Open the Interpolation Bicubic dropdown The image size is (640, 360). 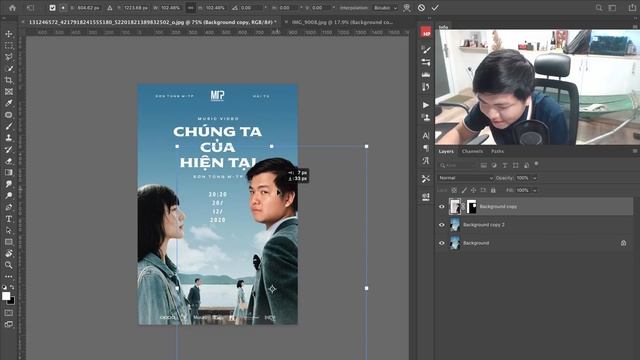(x=385, y=8)
